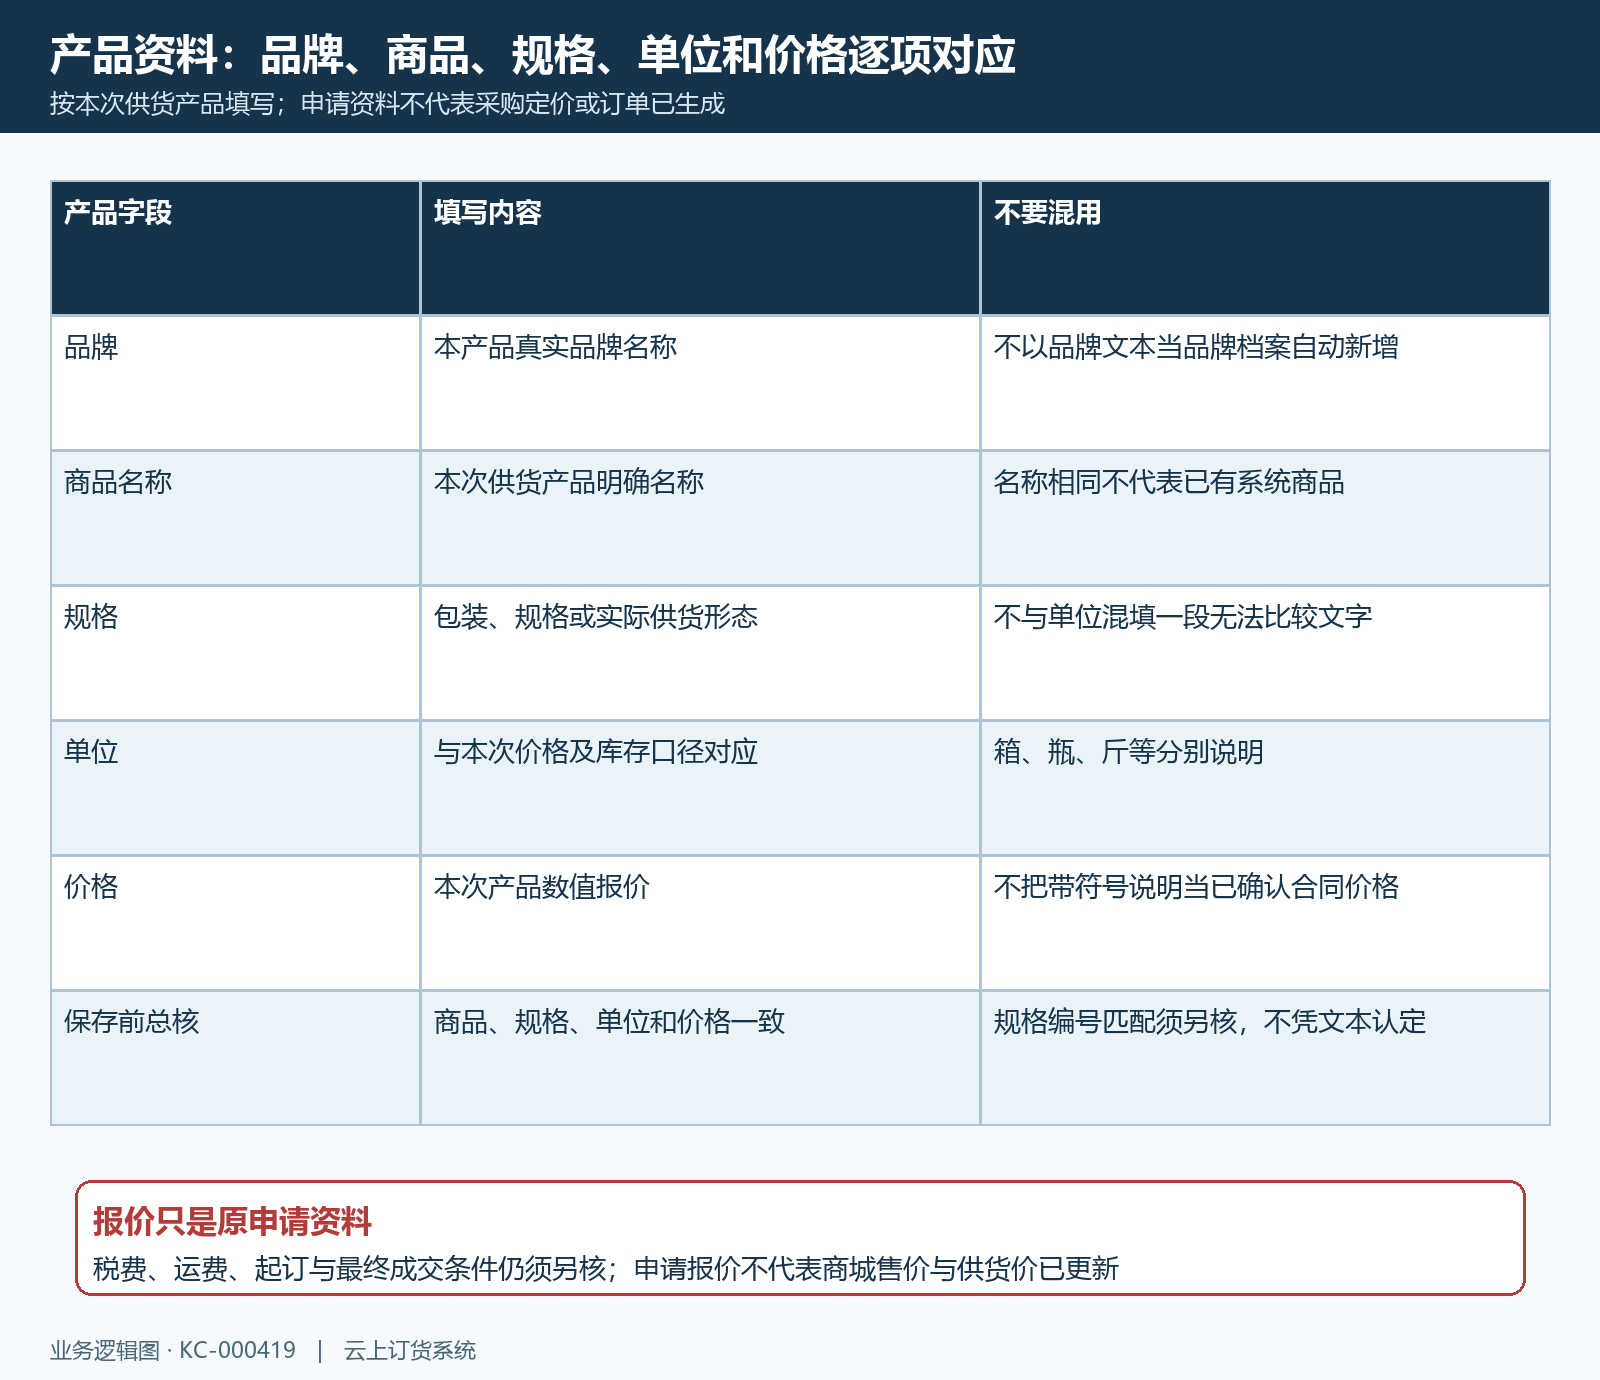Click the cell 本次供货产品明确名称
Viewport: 1600px width, 1380px height.
click(700, 518)
